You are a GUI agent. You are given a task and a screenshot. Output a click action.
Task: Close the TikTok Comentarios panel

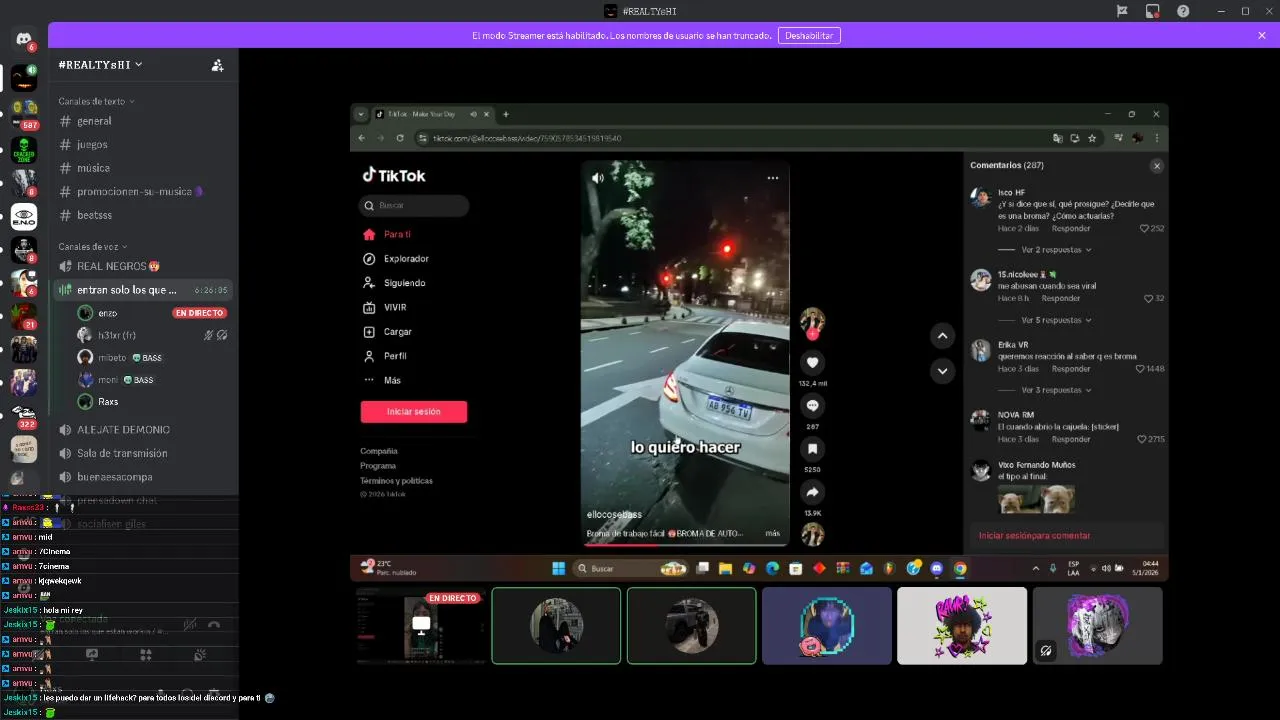(x=1157, y=166)
